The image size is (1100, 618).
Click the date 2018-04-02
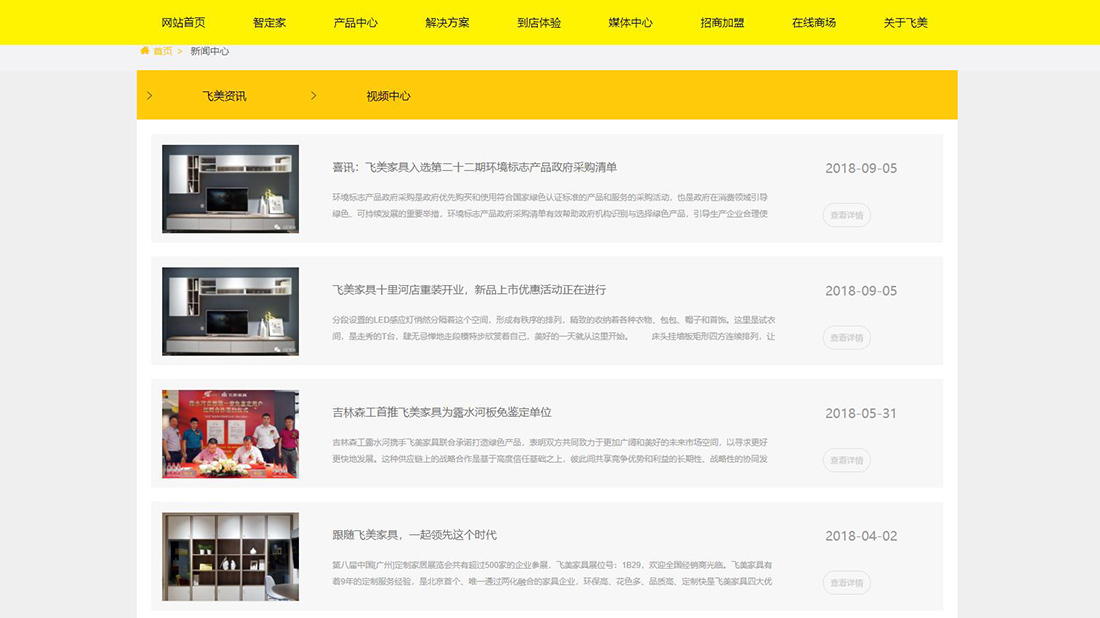point(861,536)
